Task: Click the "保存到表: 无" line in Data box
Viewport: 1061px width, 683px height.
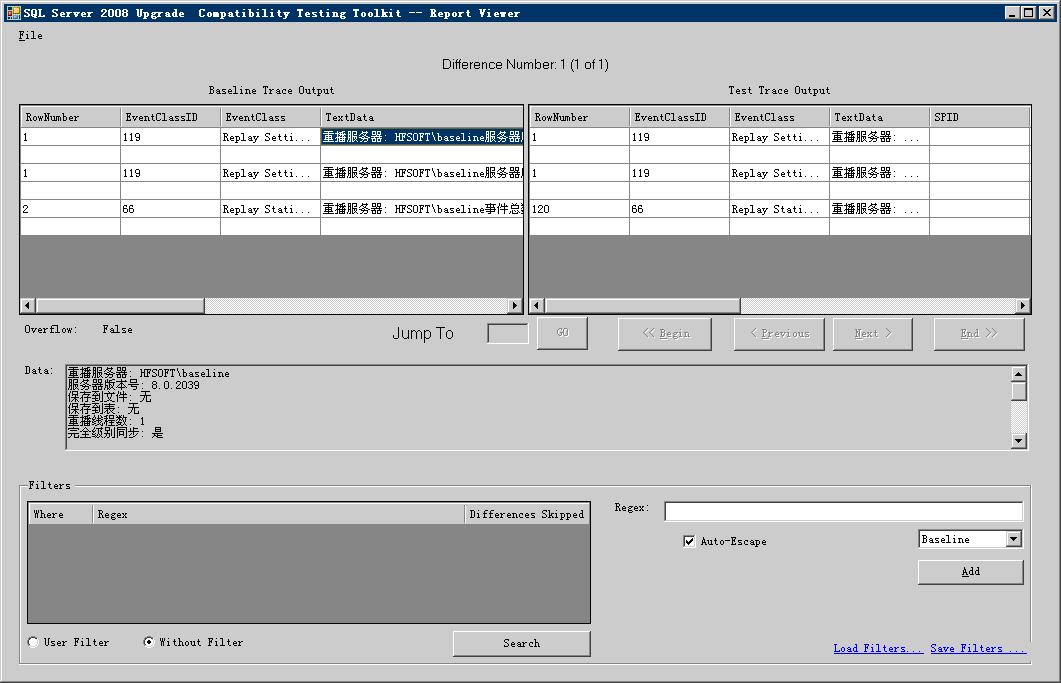Action: 103,409
